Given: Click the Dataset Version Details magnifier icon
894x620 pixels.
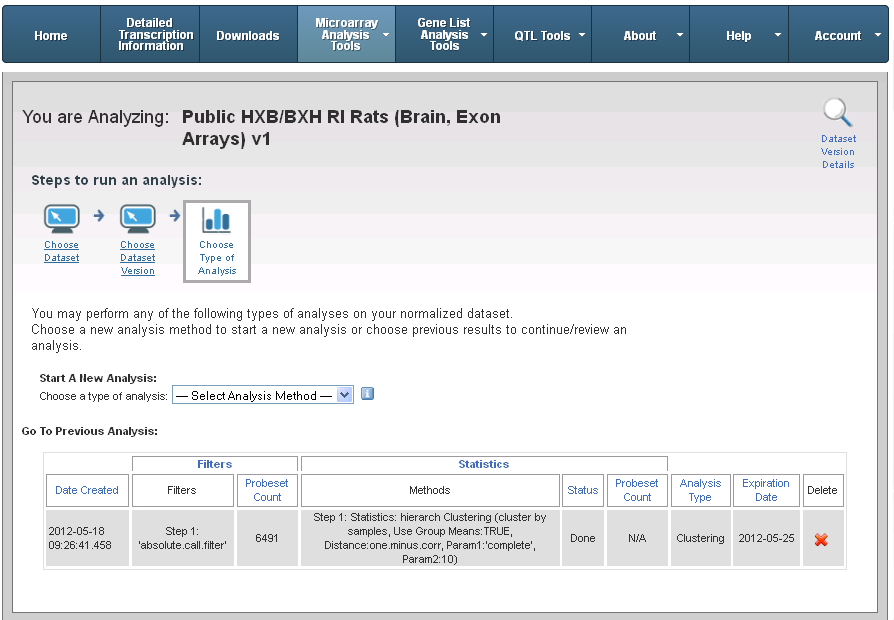Looking at the screenshot, I should [837, 113].
